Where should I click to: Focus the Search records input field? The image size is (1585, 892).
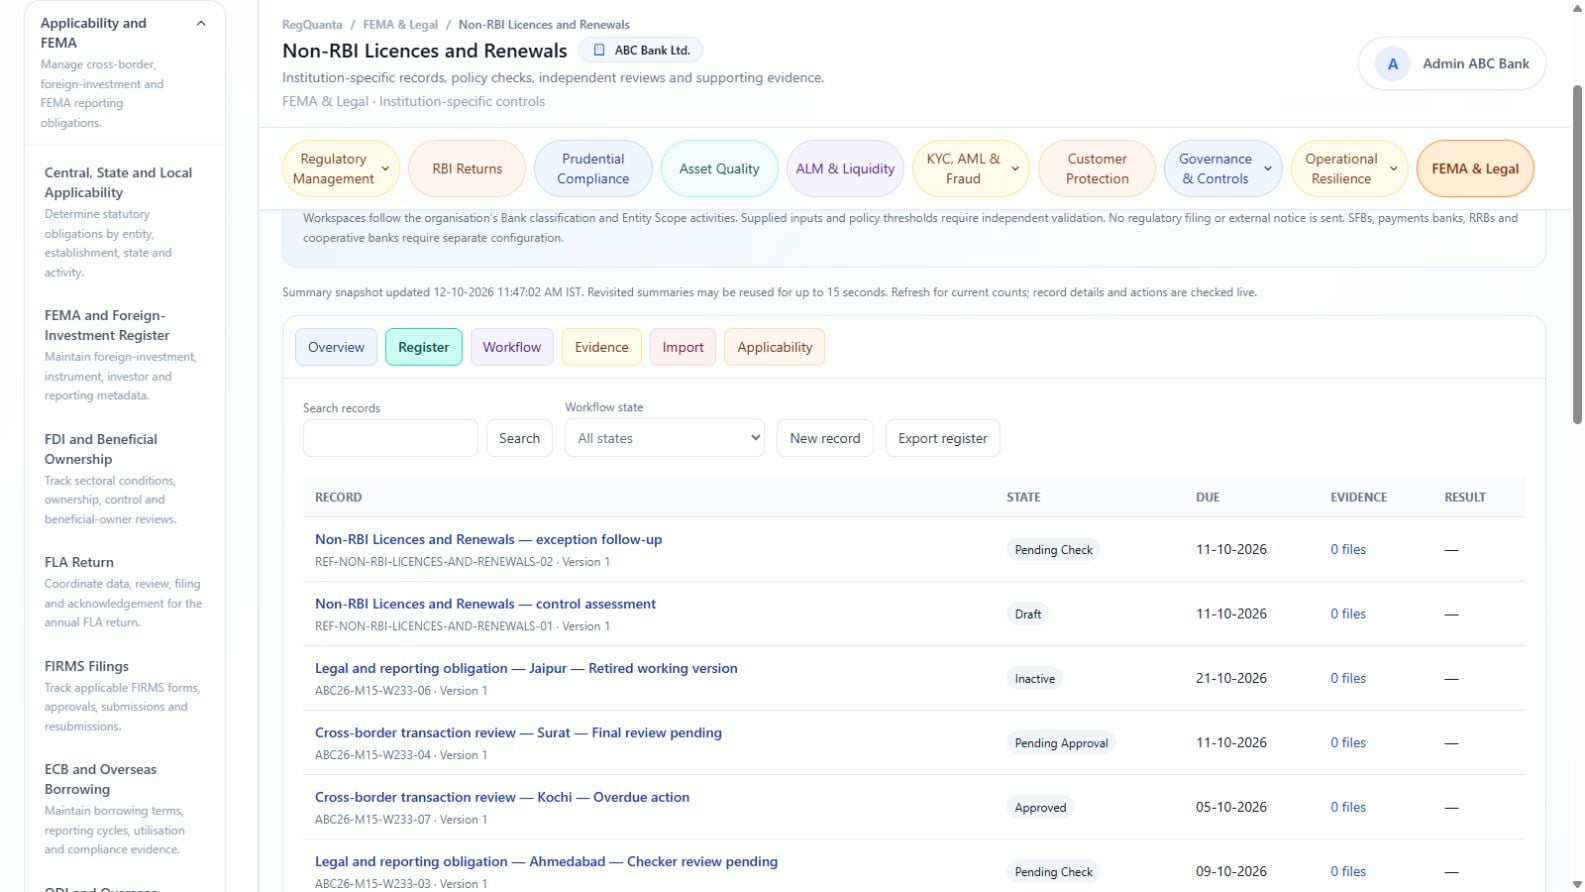click(x=390, y=438)
